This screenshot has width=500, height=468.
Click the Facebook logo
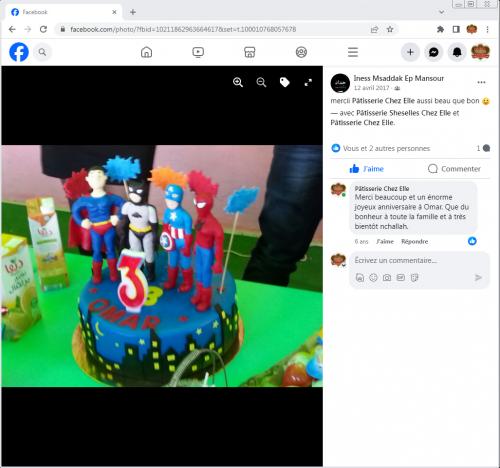[x=19, y=52]
